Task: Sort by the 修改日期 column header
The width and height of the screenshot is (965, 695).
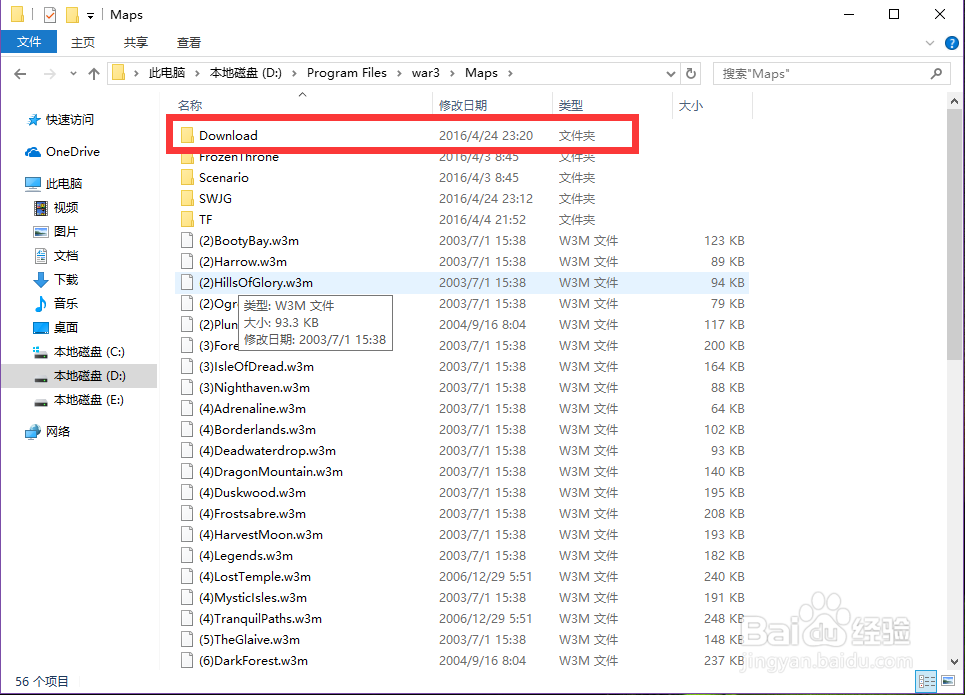Action: click(493, 105)
